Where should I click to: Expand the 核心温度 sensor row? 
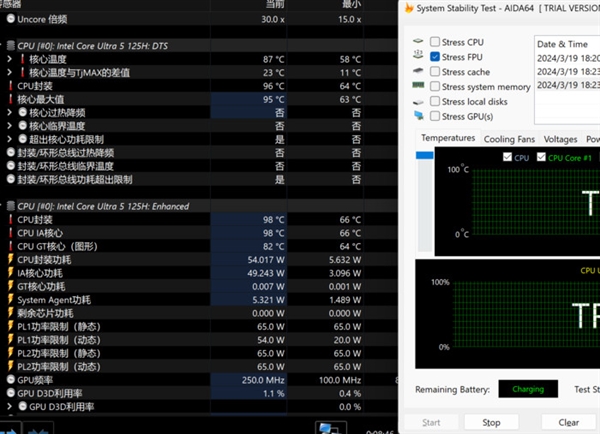[x=9, y=59]
